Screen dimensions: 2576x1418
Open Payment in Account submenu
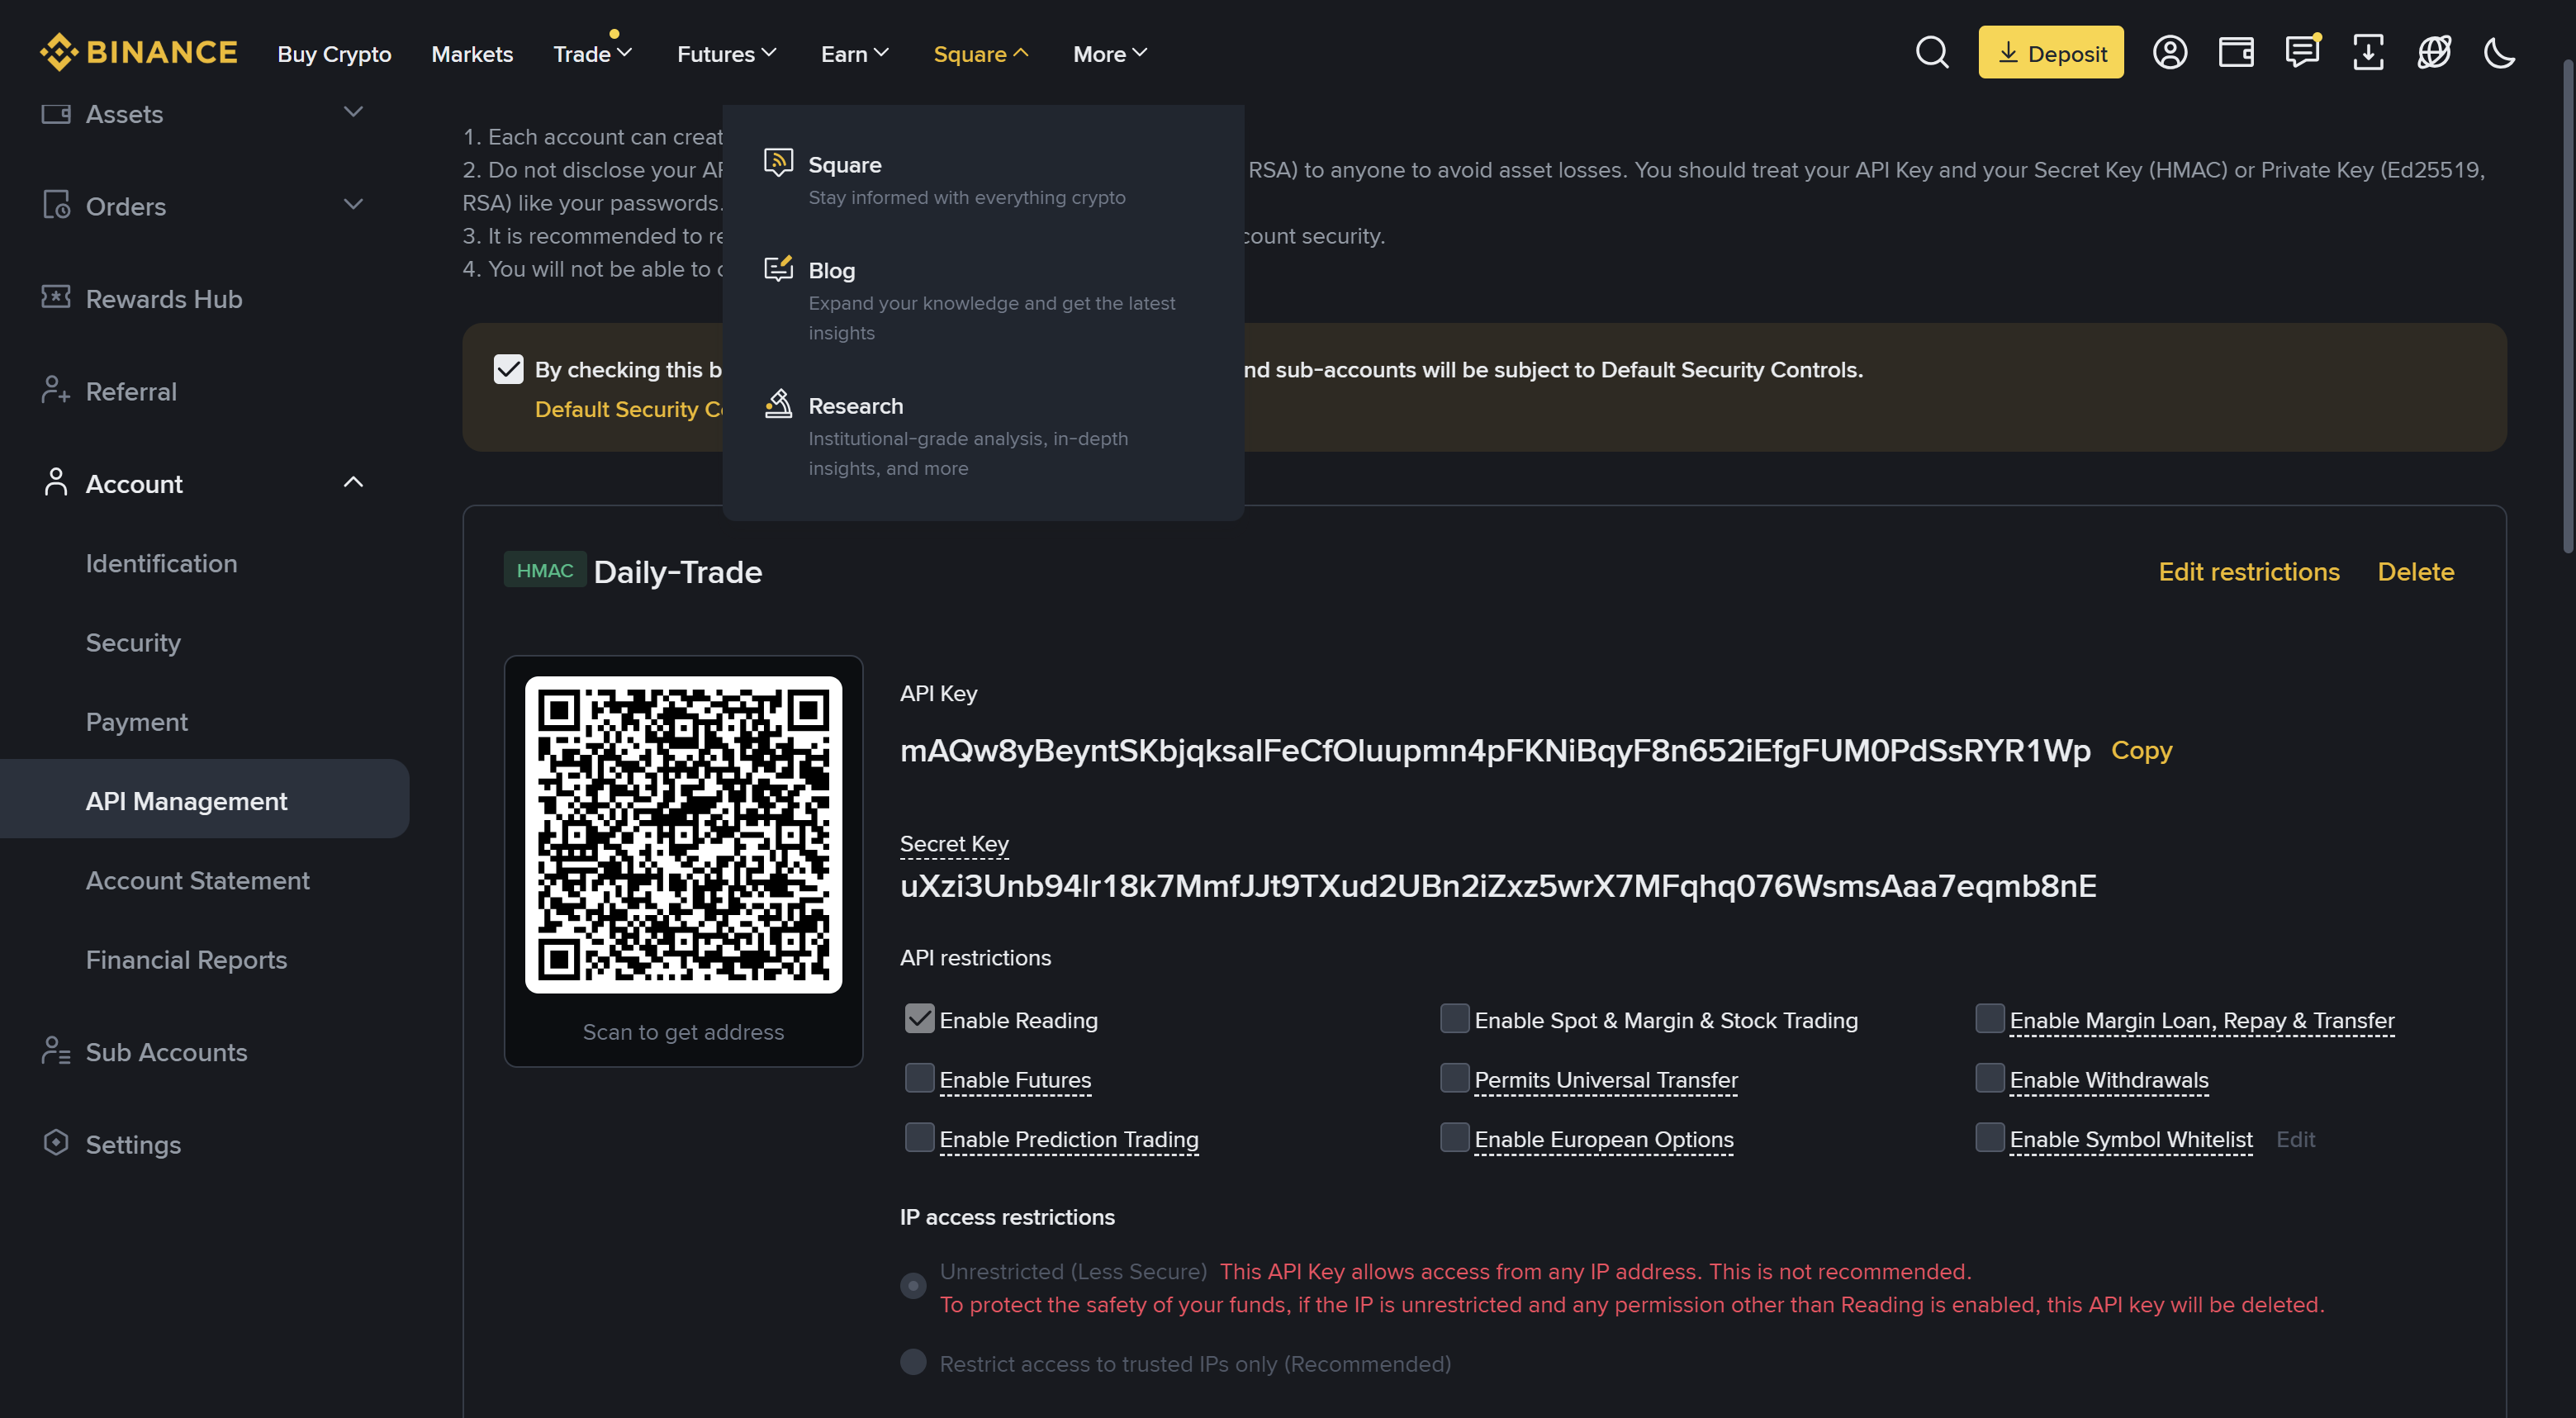136,721
